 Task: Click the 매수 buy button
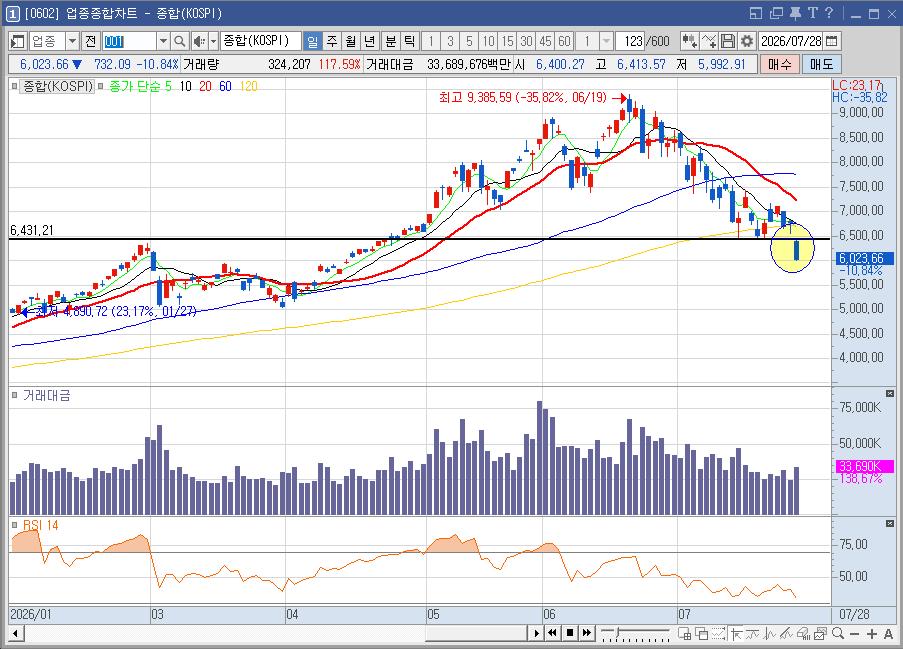coord(779,64)
